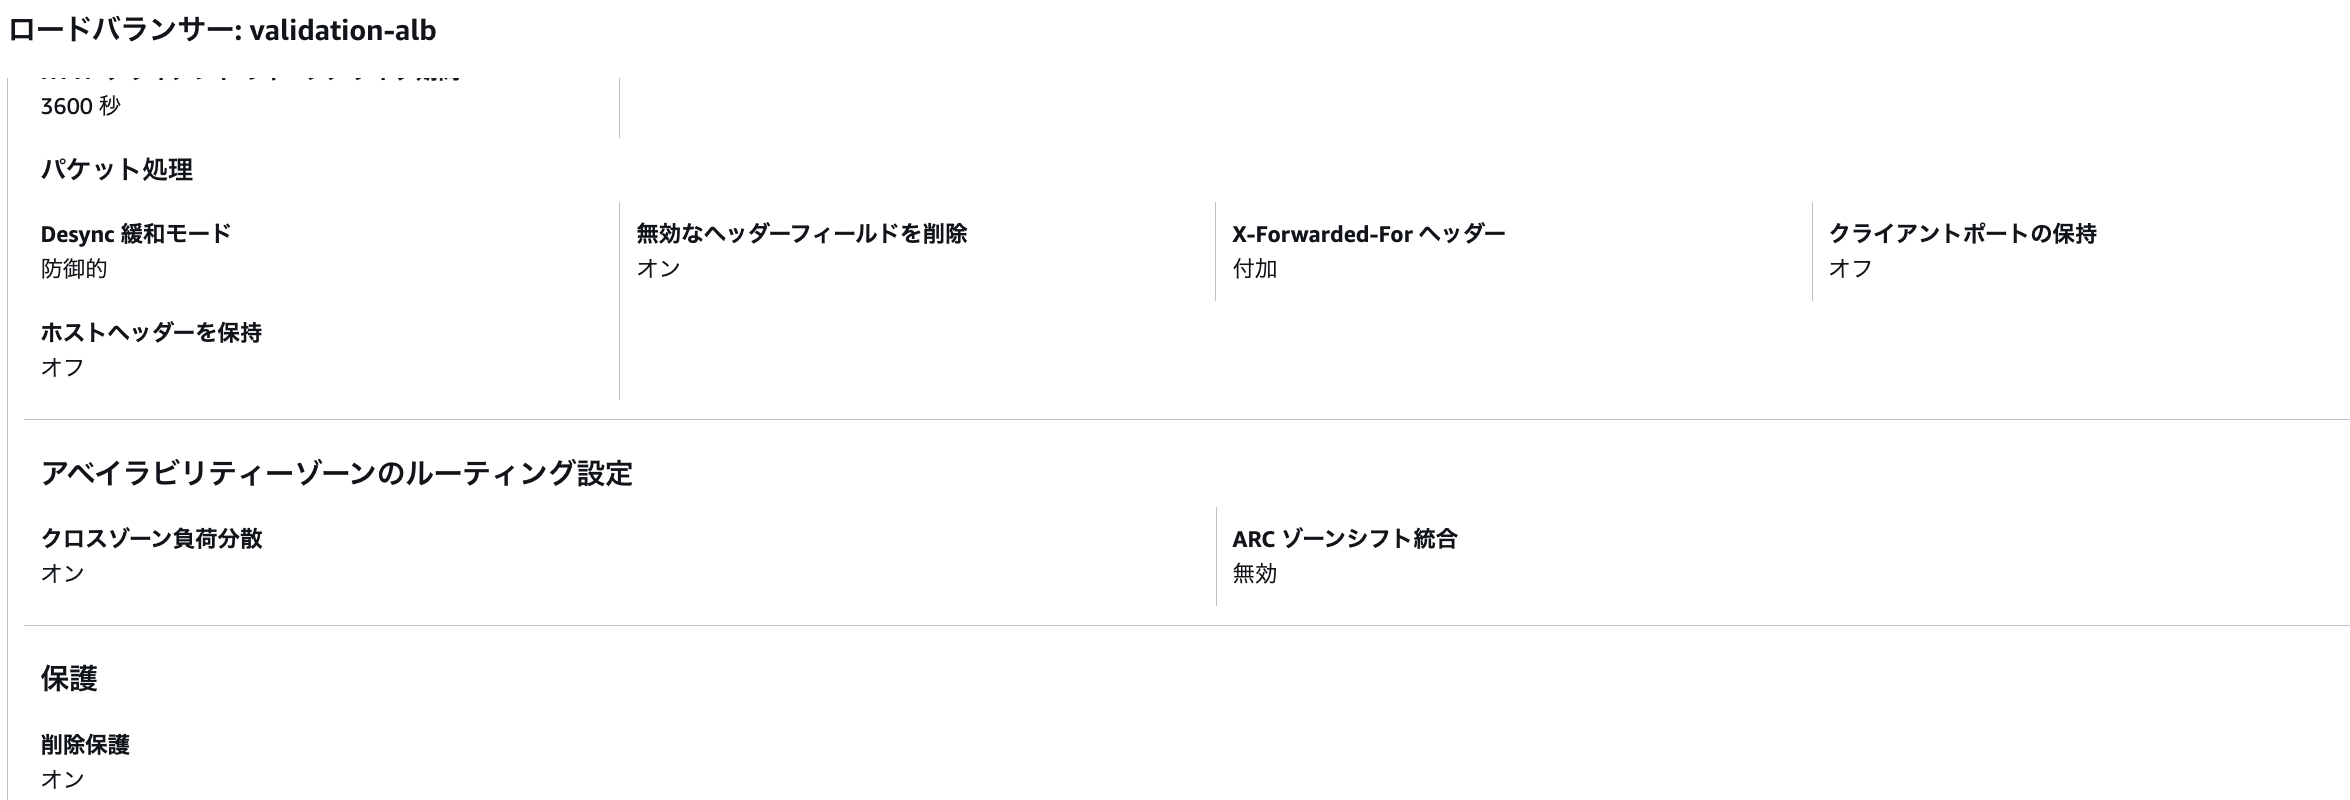Click オン under 無効なヘッダーフィールドを削除
Viewport: 2350px width, 800px height.
[x=658, y=269]
